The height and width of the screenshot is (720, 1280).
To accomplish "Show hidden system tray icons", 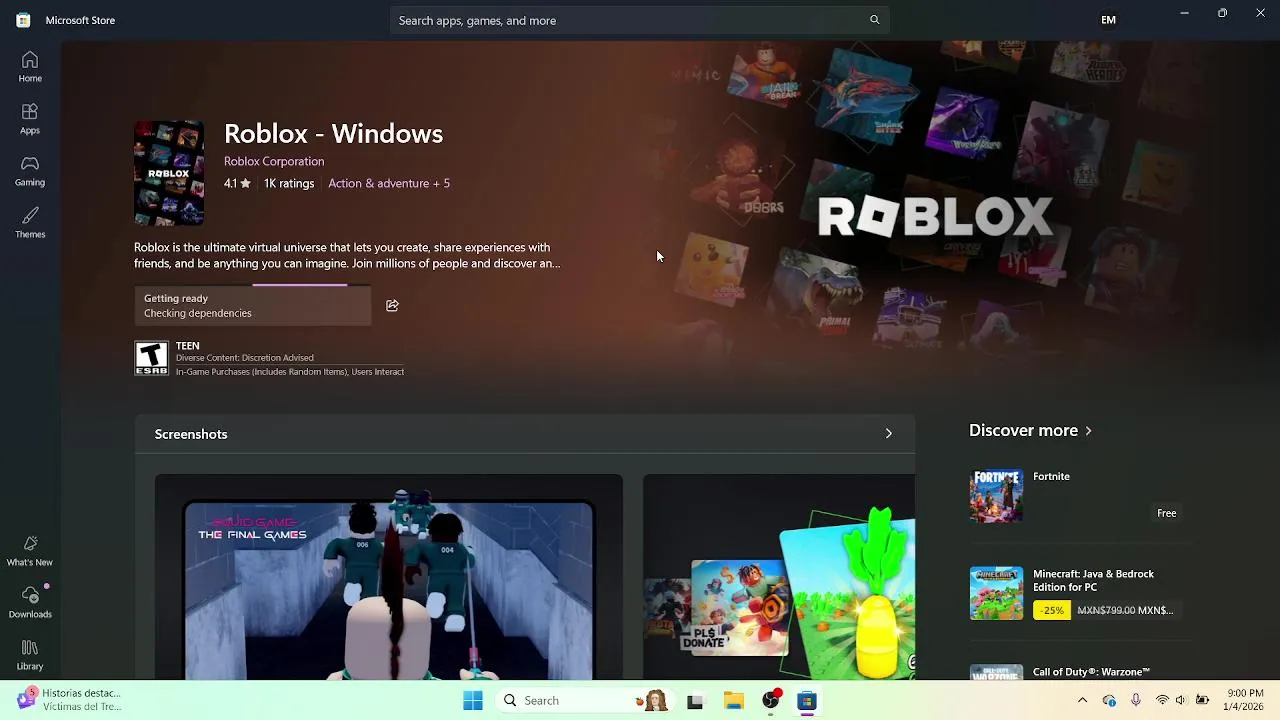I will (x=1082, y=701).
